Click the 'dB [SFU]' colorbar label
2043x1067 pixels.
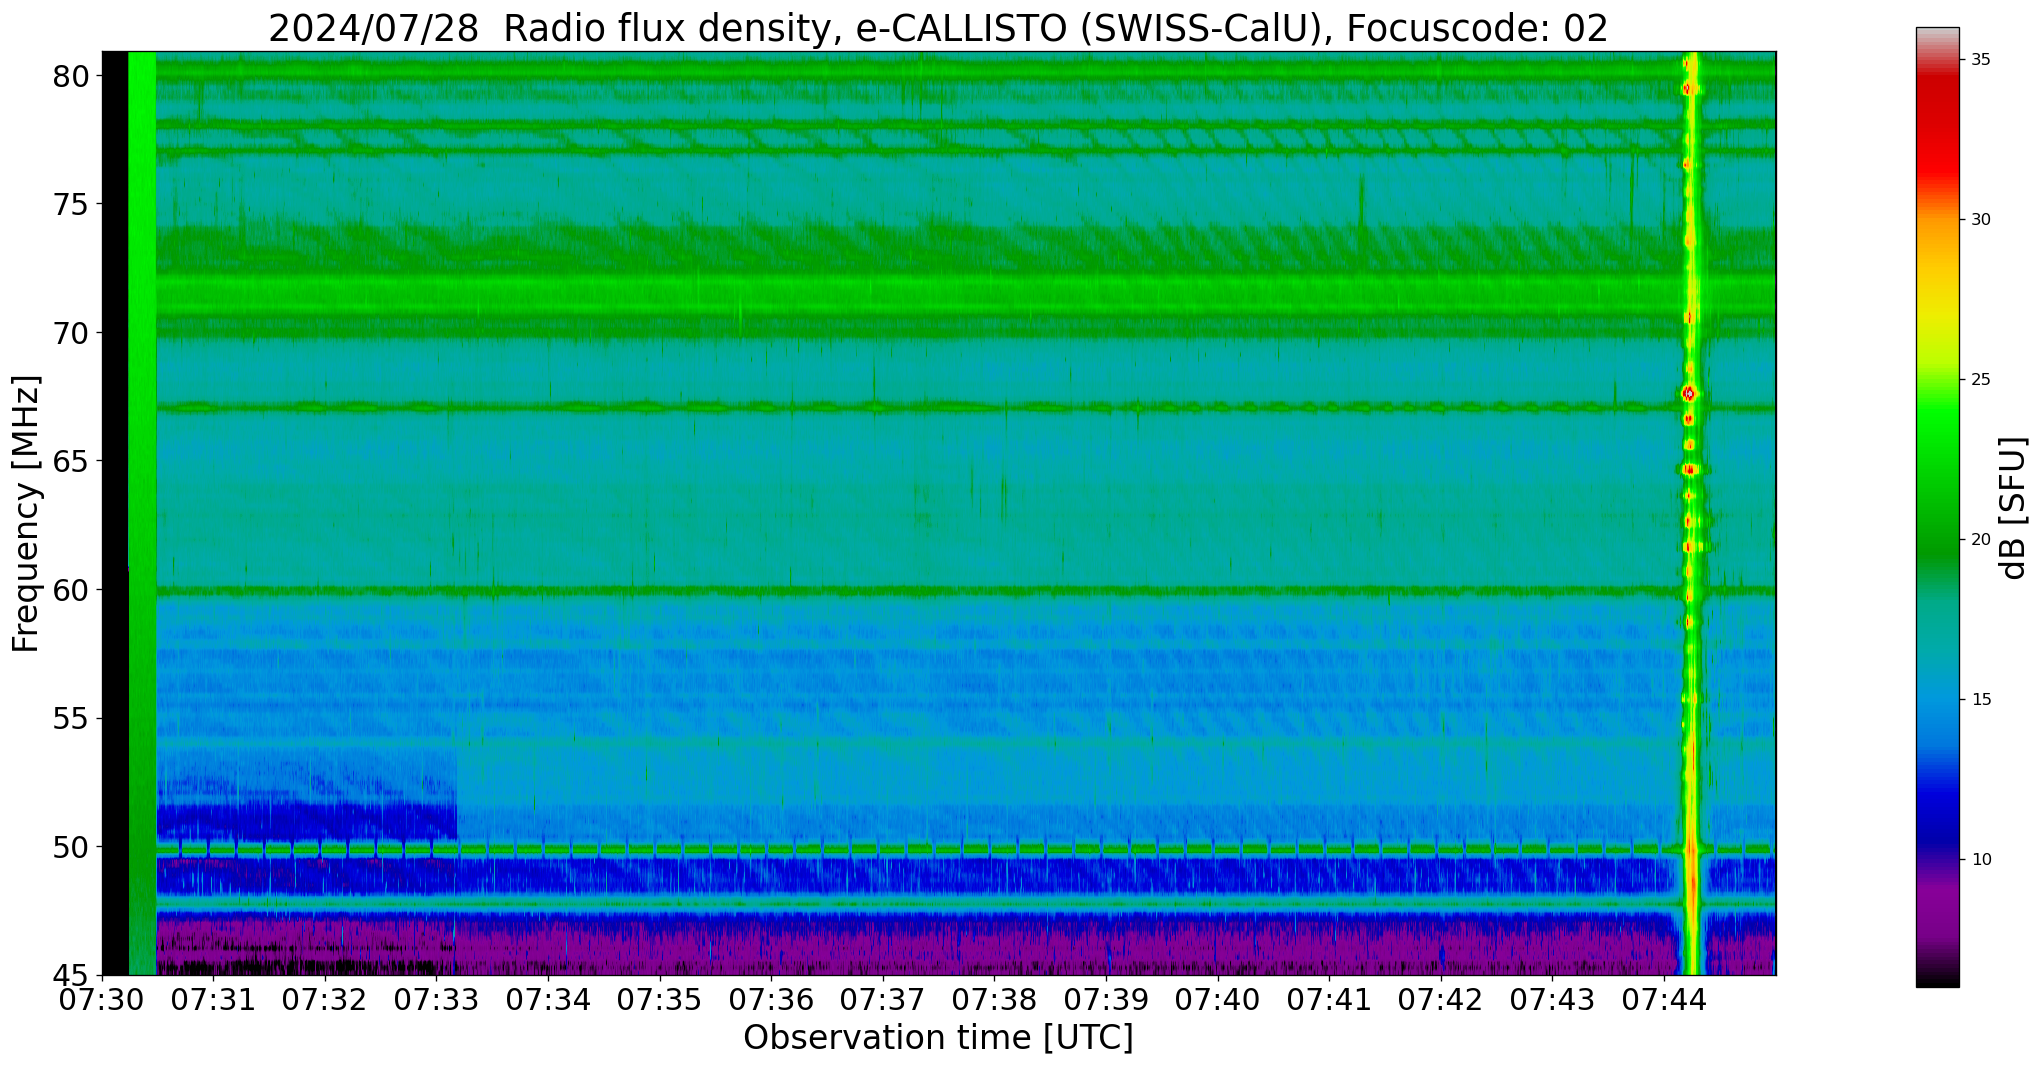[x=2013, y=508]
